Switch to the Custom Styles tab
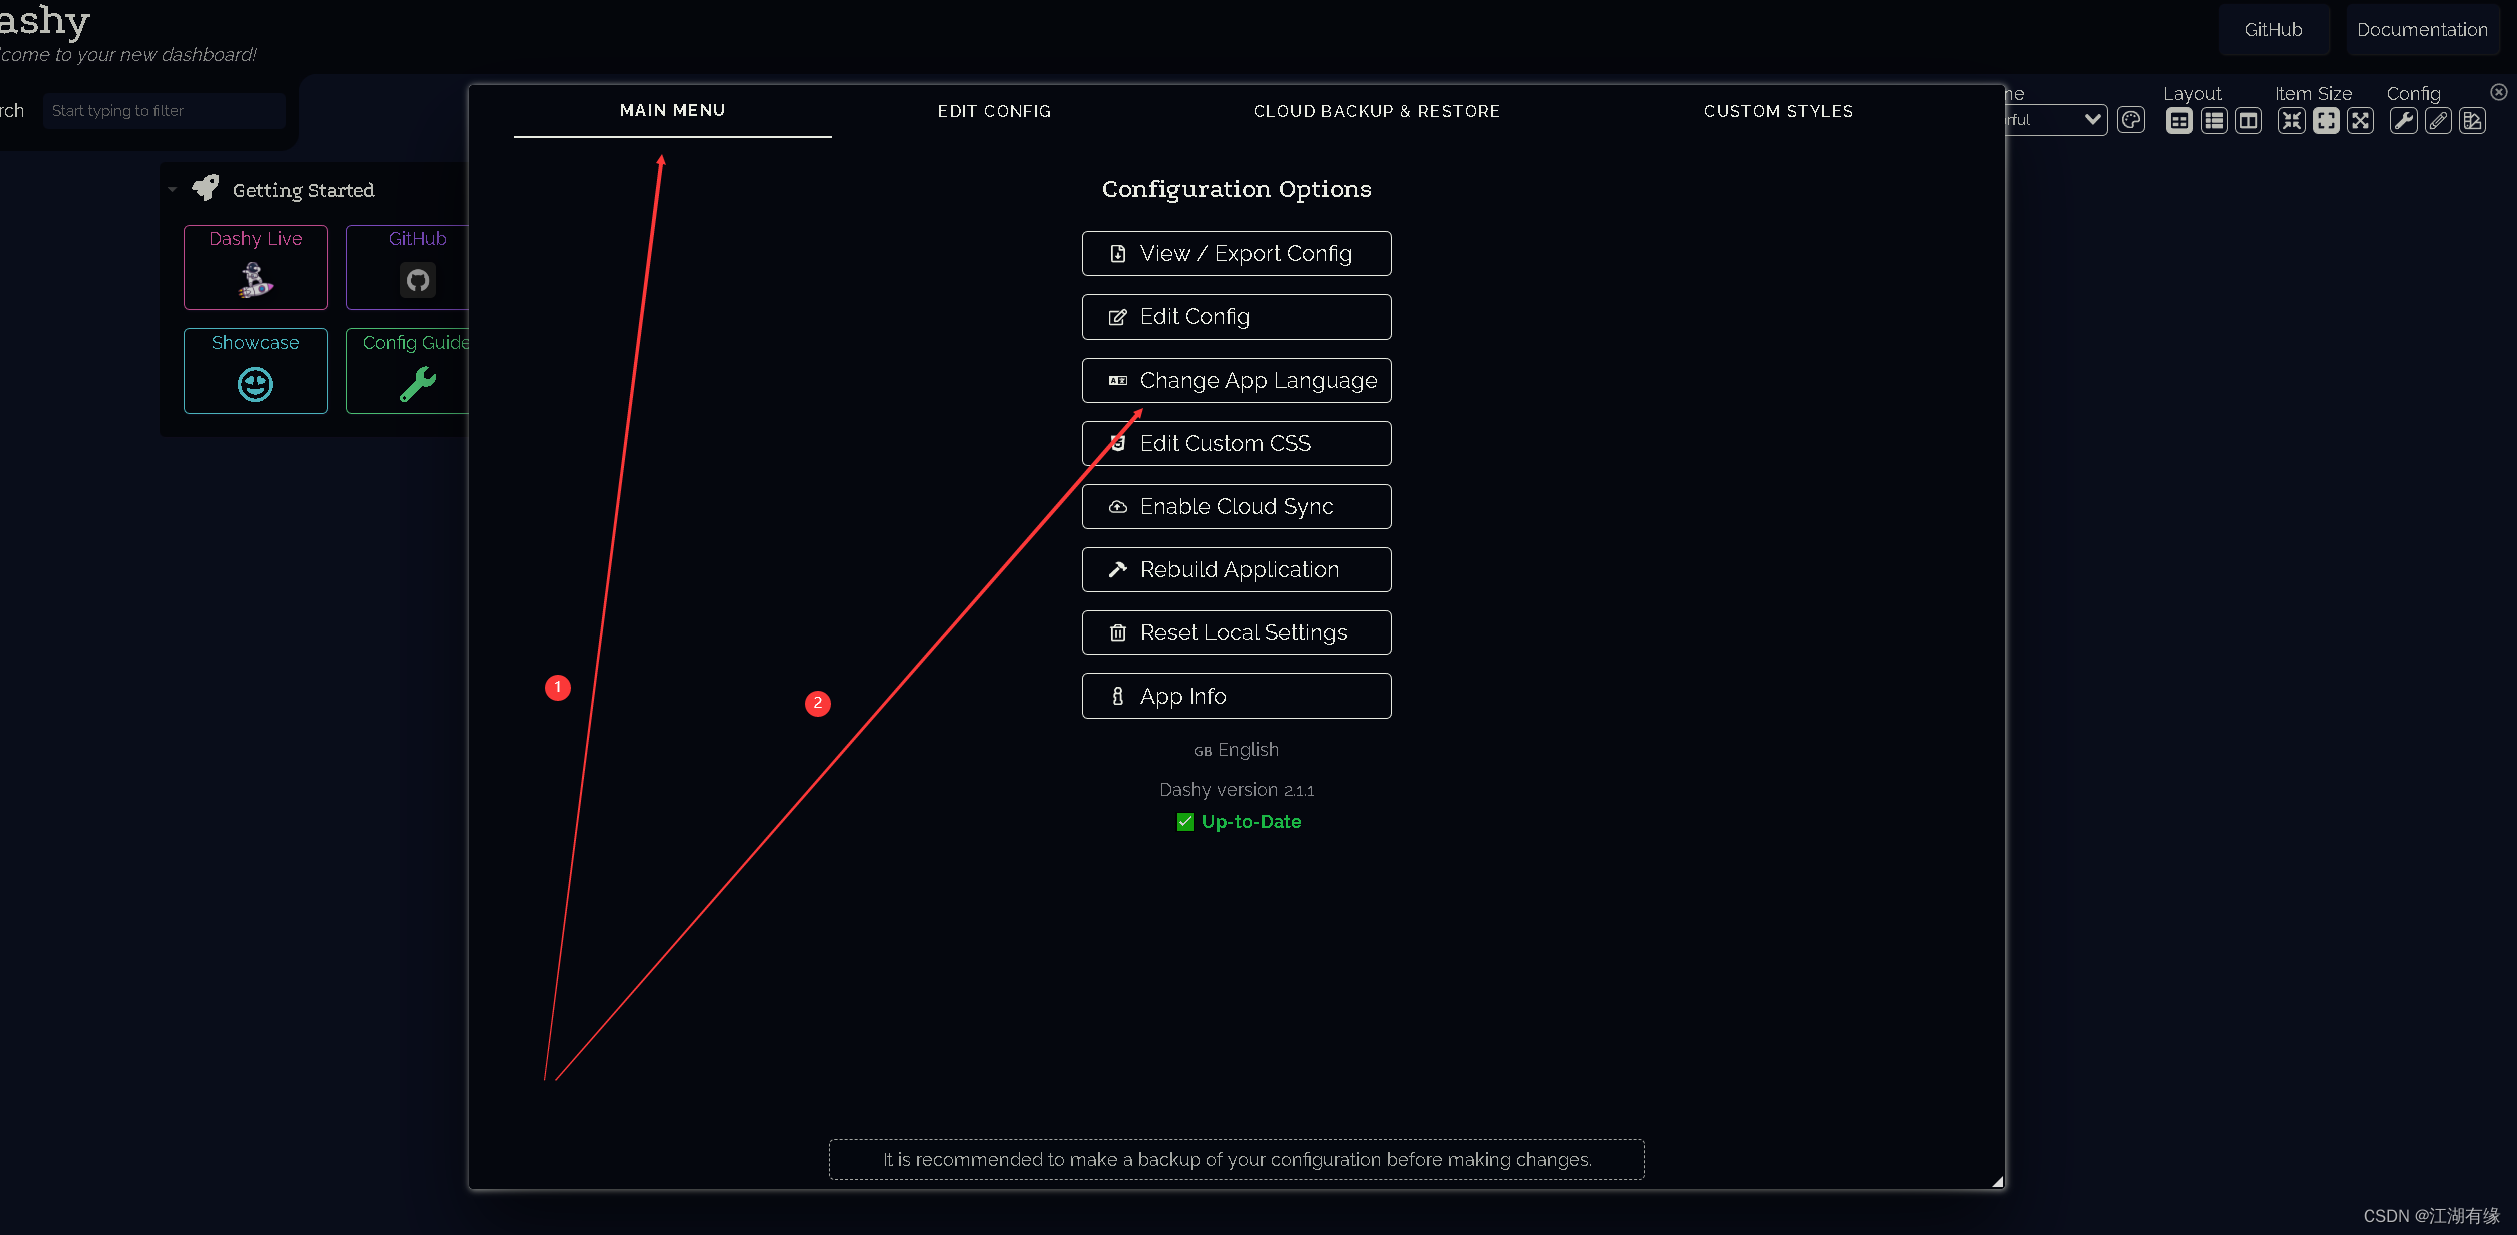The image size is (2517, 1235). (x=1779, y=111)
